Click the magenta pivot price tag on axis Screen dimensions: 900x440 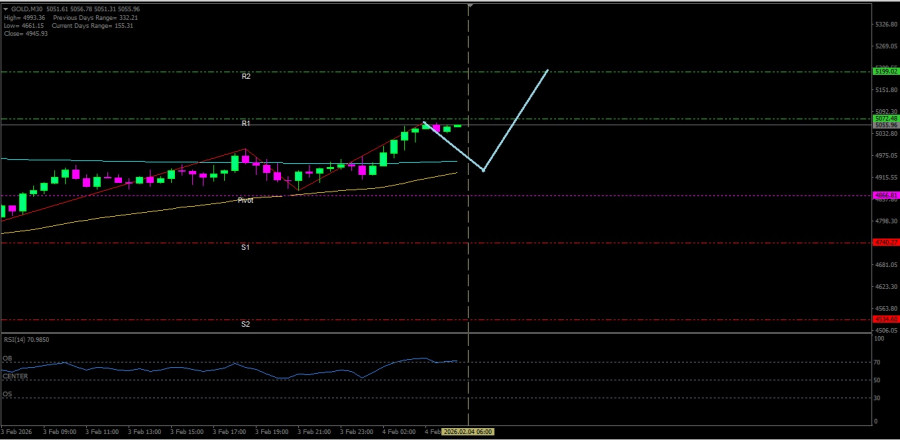coord(883,195)
